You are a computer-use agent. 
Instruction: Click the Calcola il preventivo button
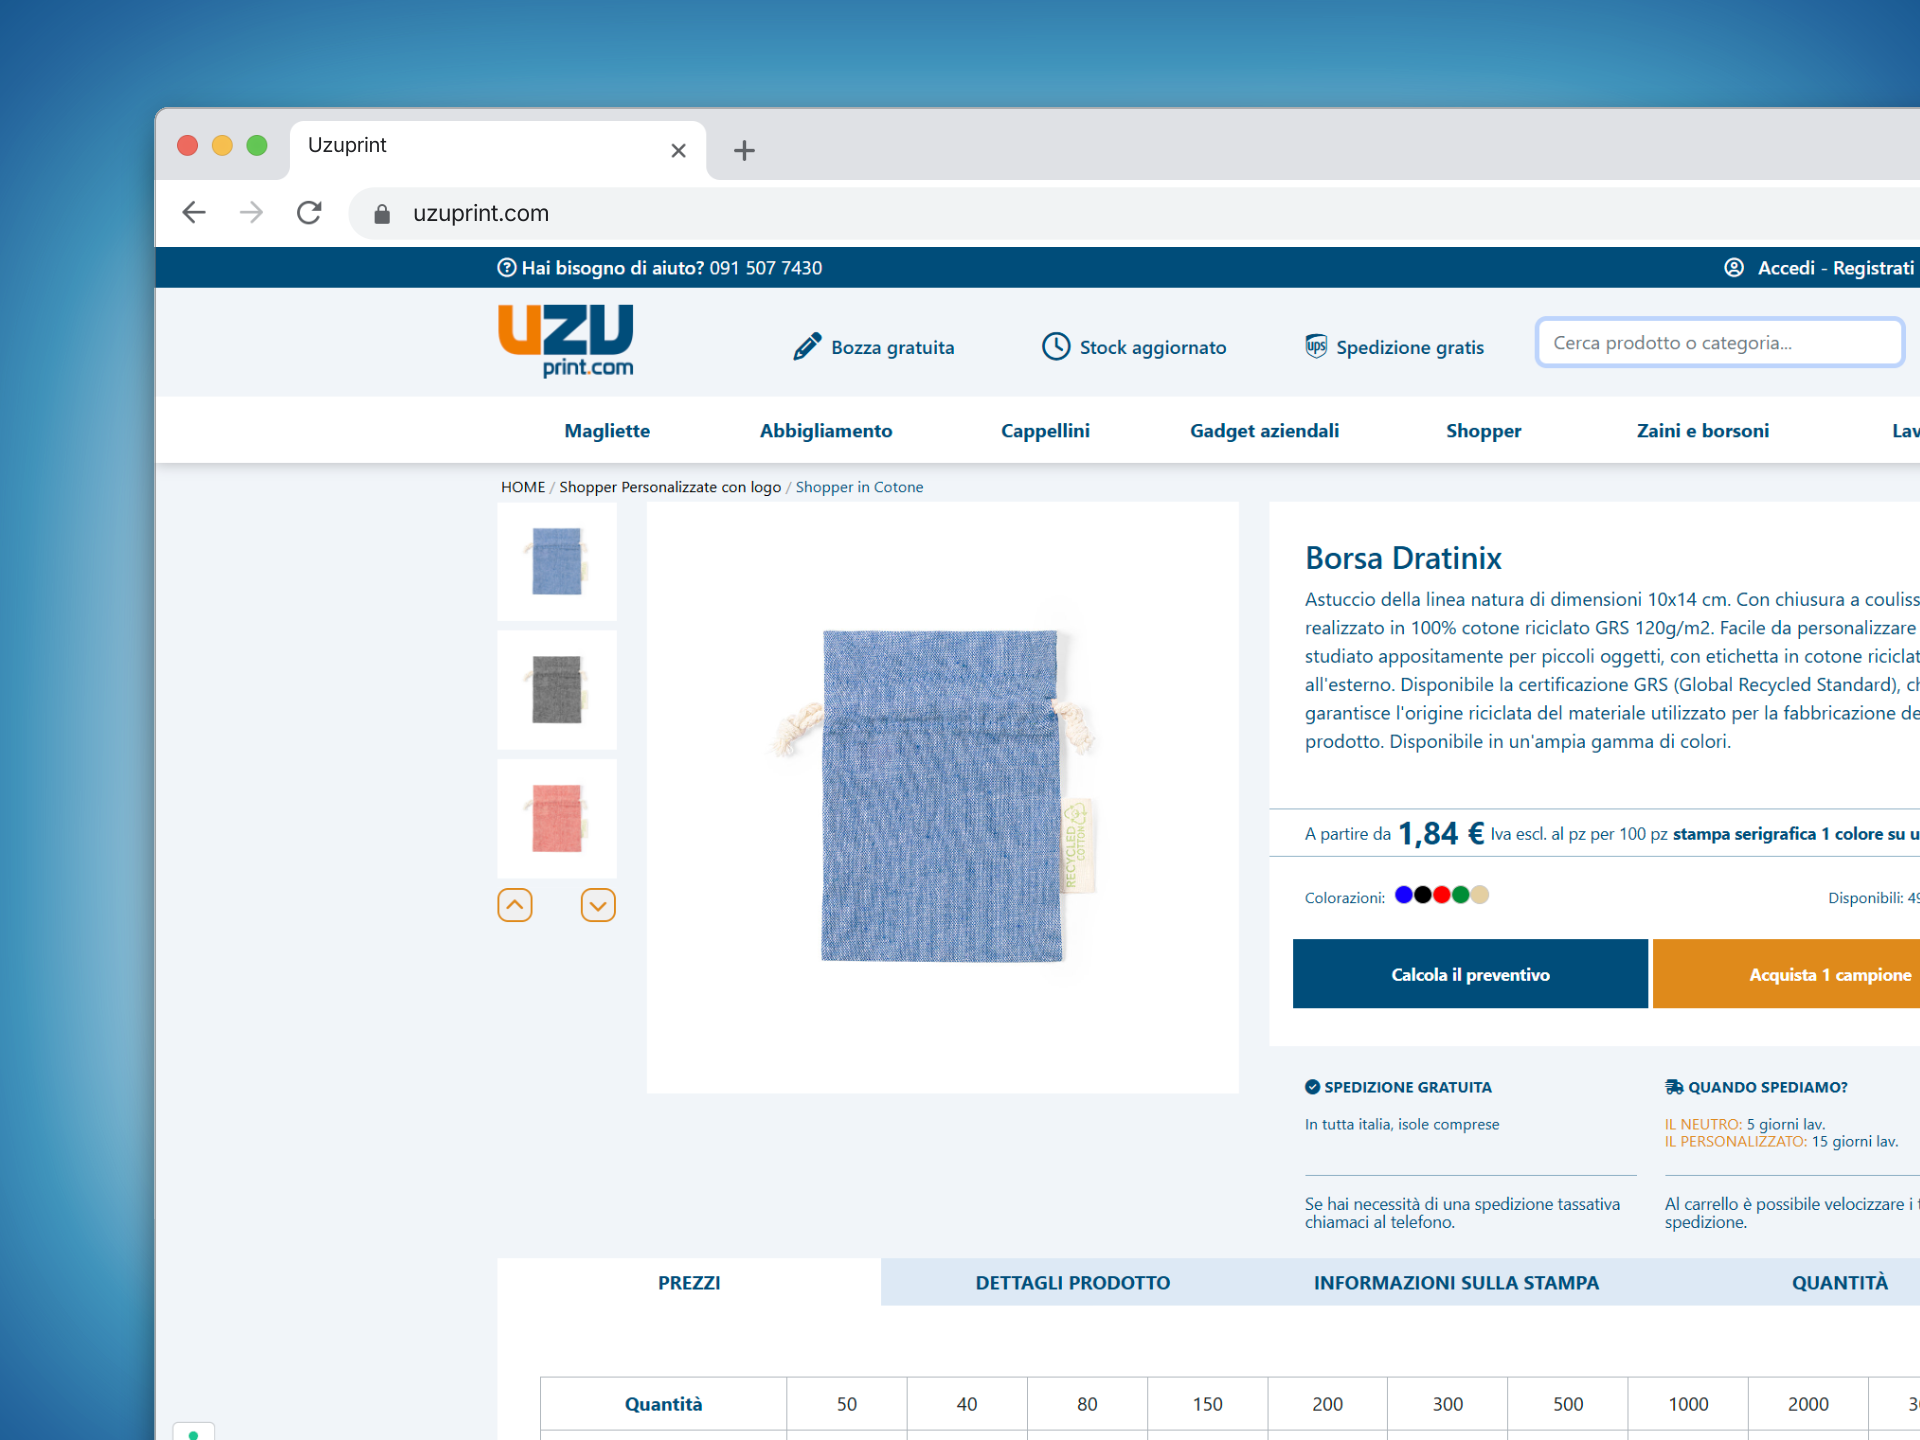coord(1470,974)
